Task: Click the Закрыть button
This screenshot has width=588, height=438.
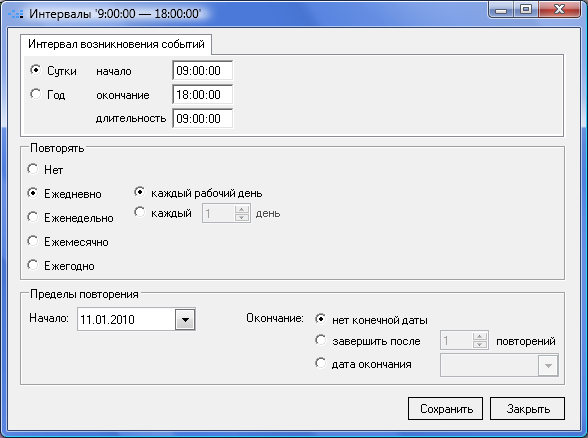Action: (x=527, y=409)
